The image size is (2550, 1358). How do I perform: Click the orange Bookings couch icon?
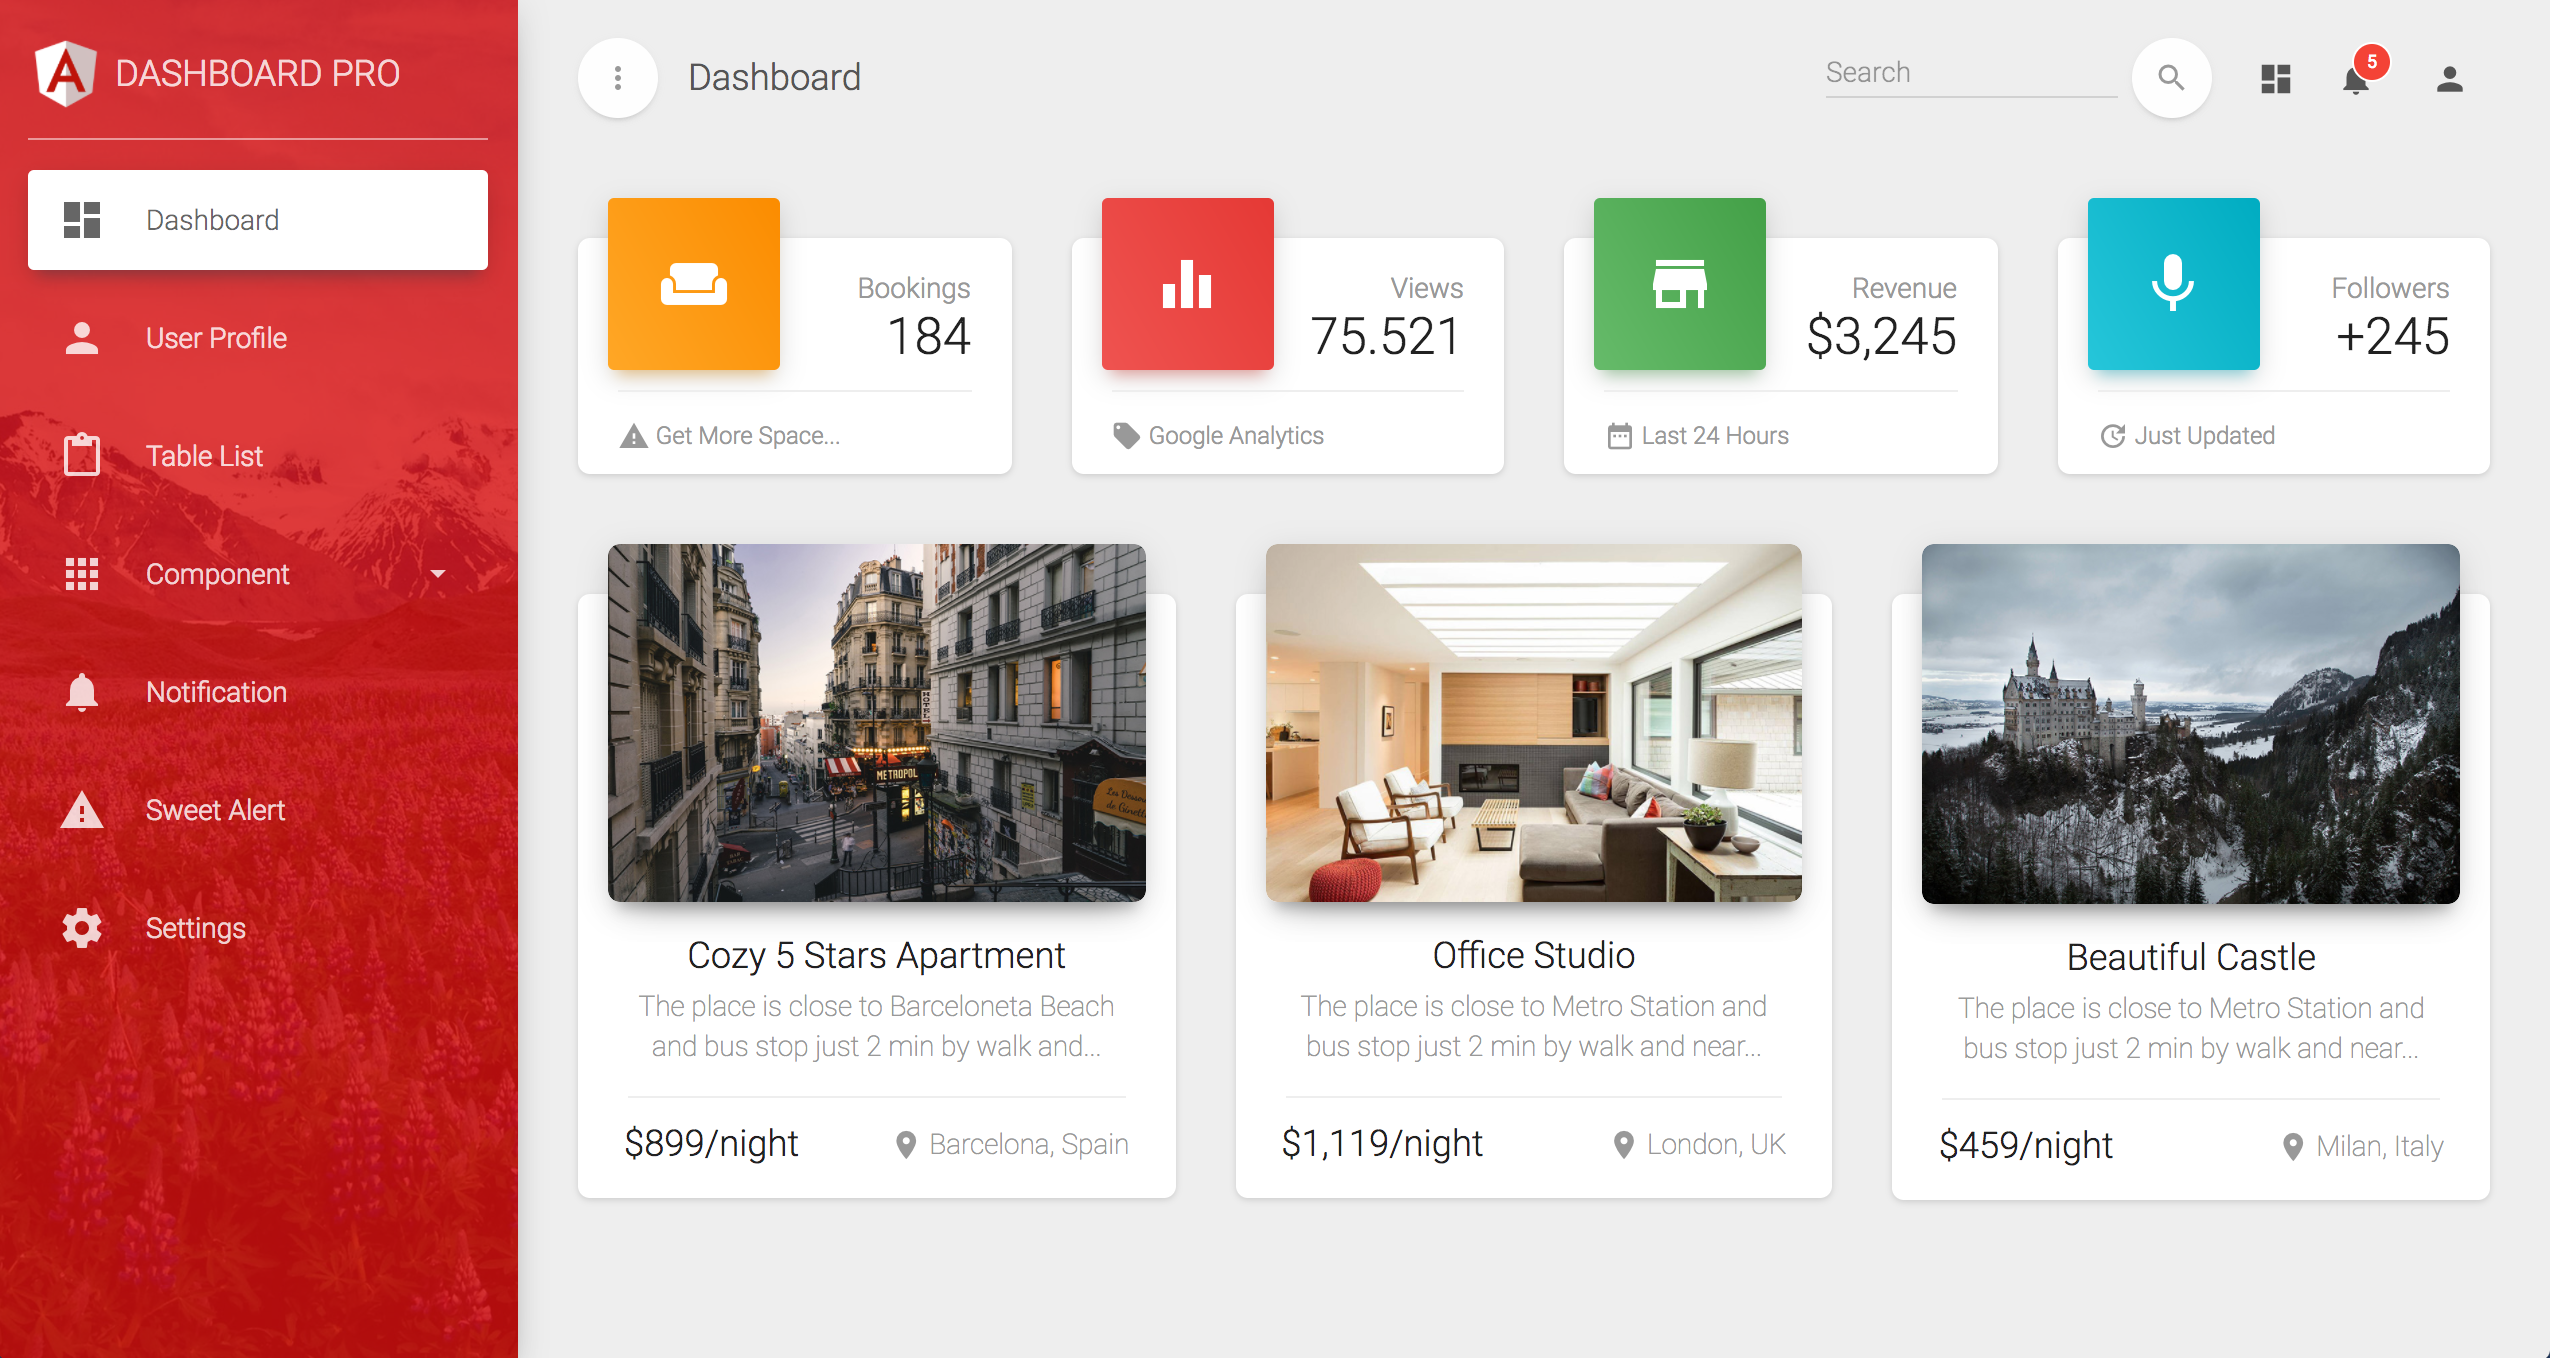coord(694,284)
